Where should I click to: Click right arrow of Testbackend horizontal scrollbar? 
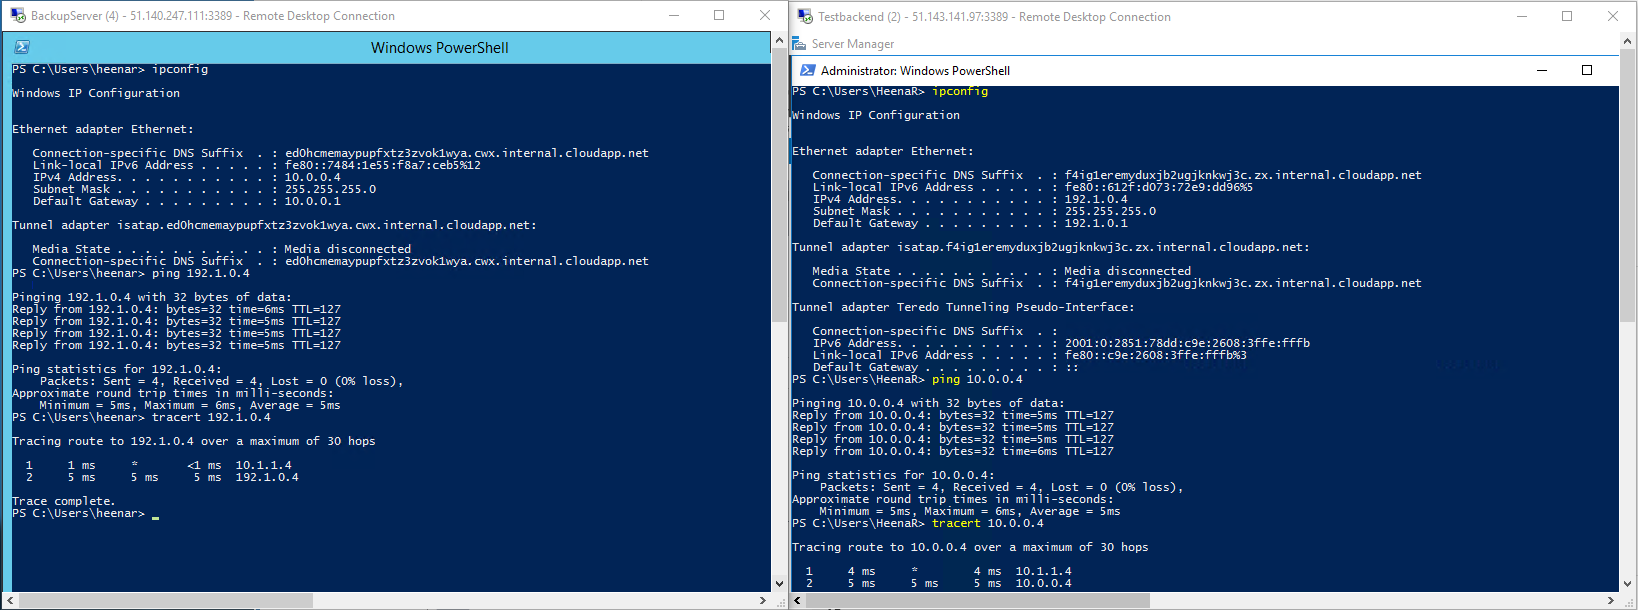pyautogui.click(x=1611, y=600)
